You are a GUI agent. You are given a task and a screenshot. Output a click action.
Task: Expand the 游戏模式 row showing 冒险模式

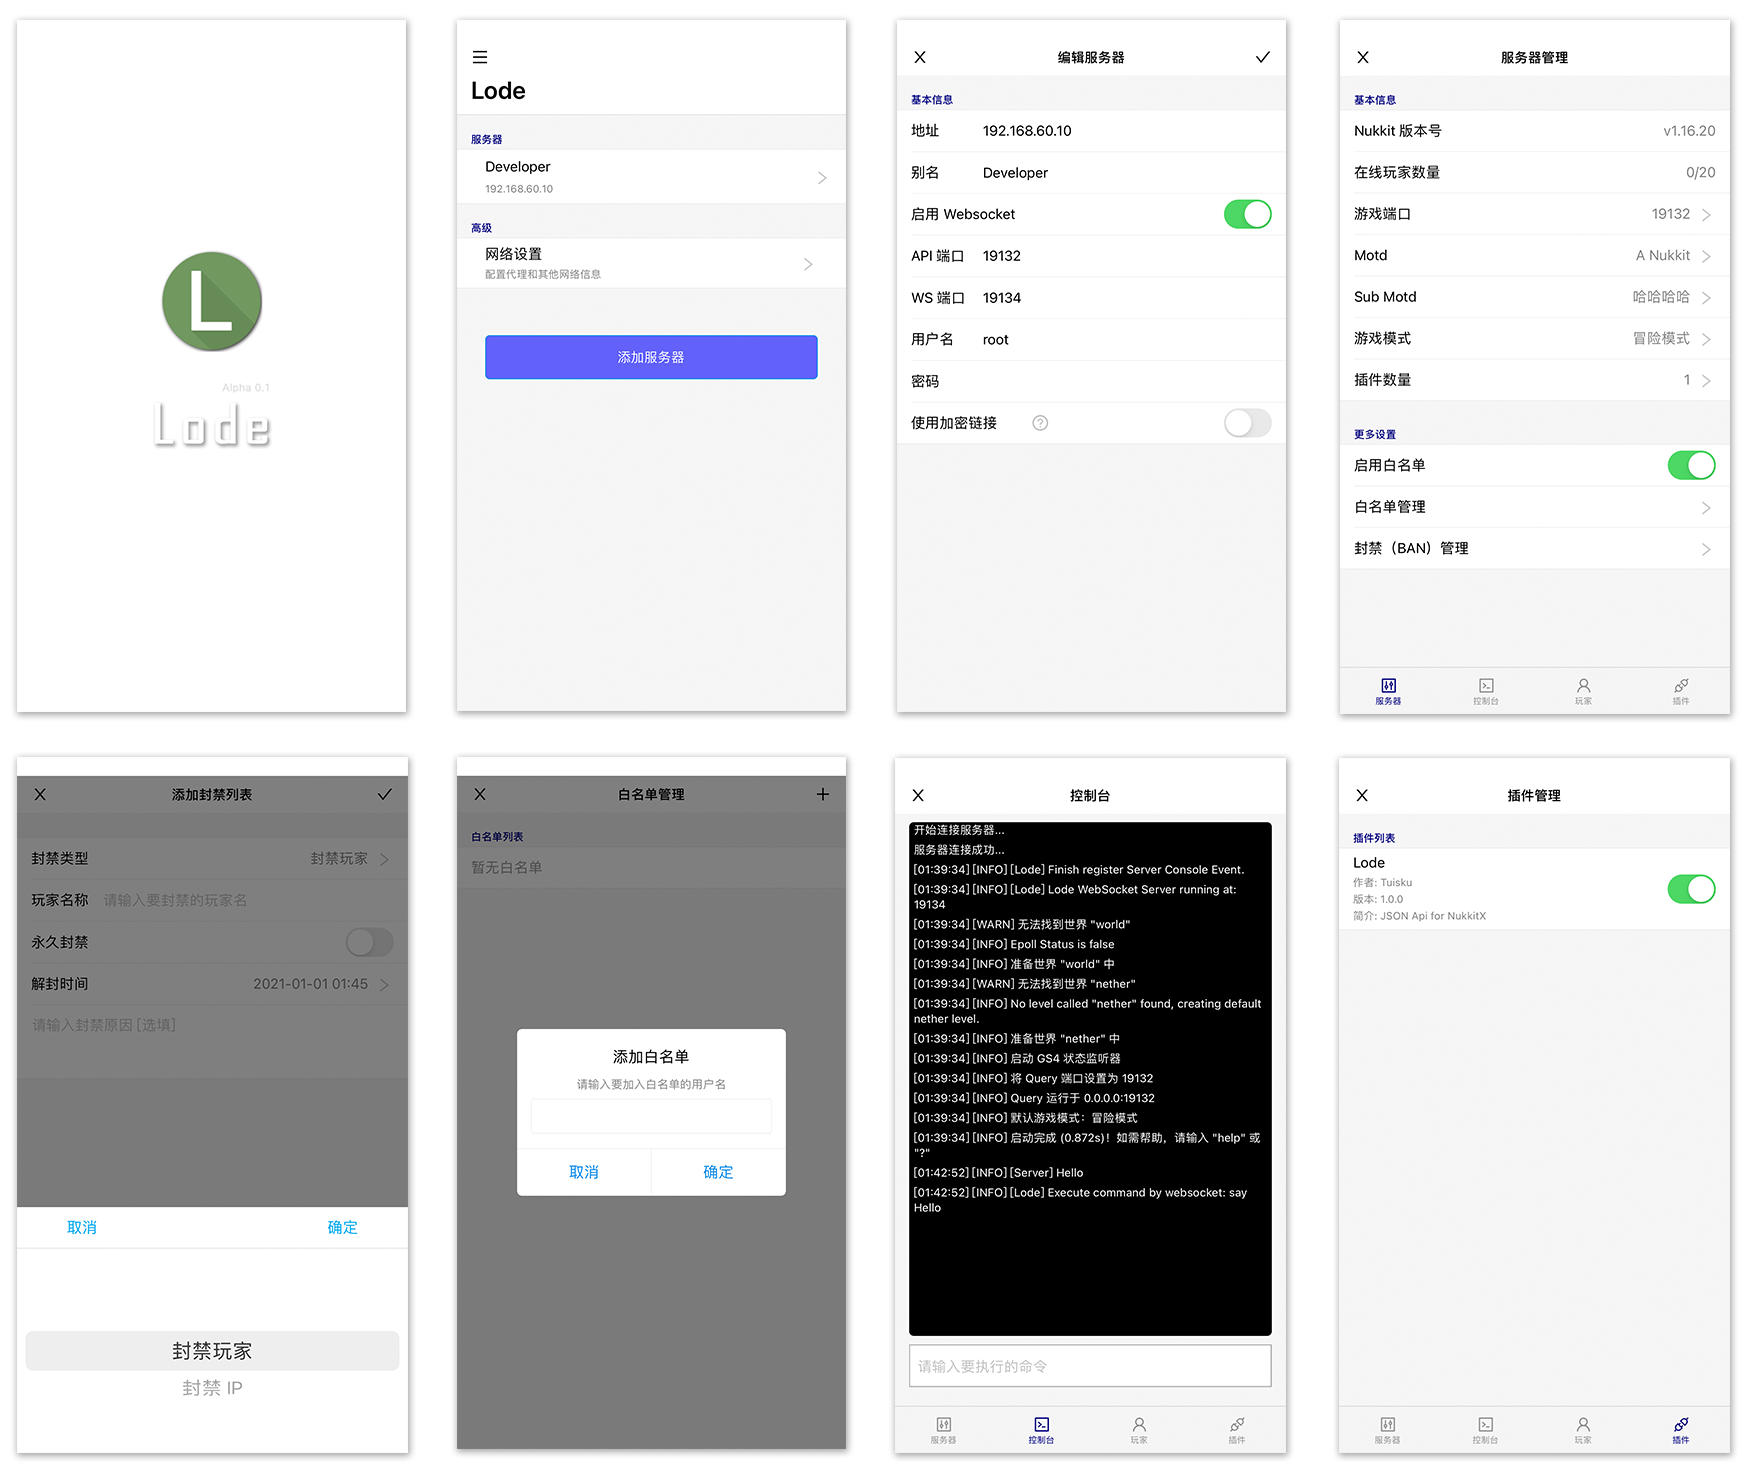tap(1533, 339)
